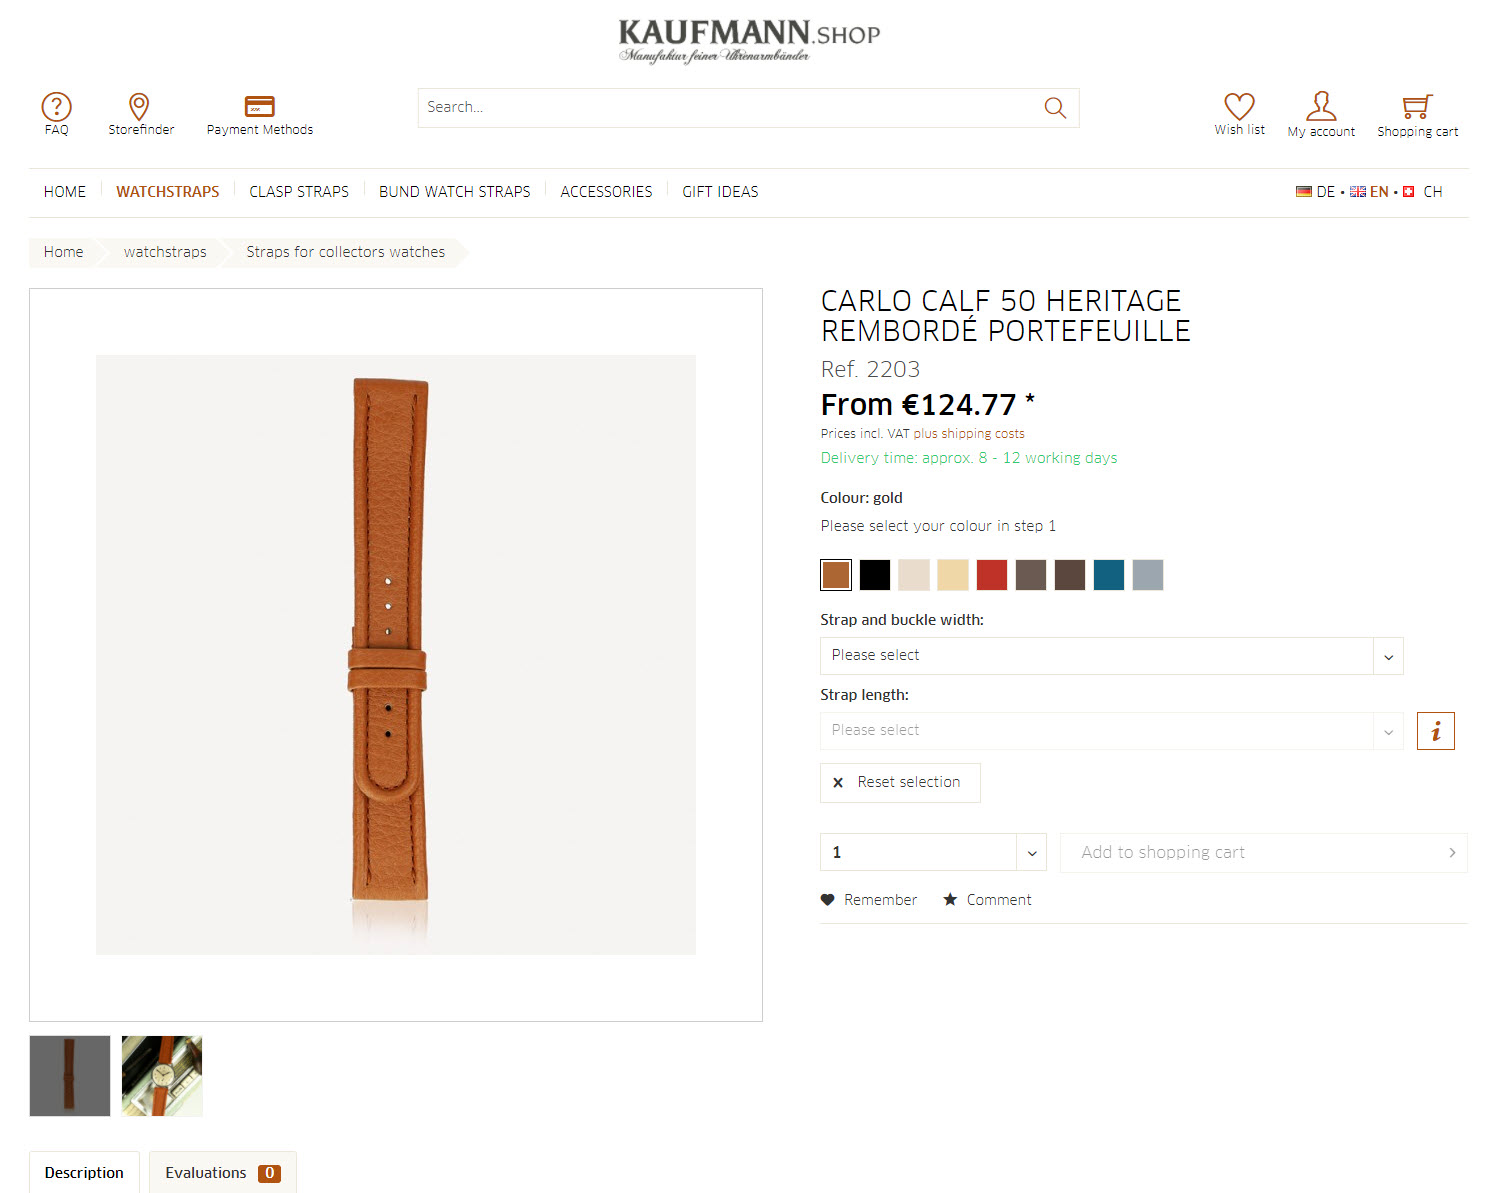Open the watch-on-wrist thumbnail image

[x=162, y=1076]
